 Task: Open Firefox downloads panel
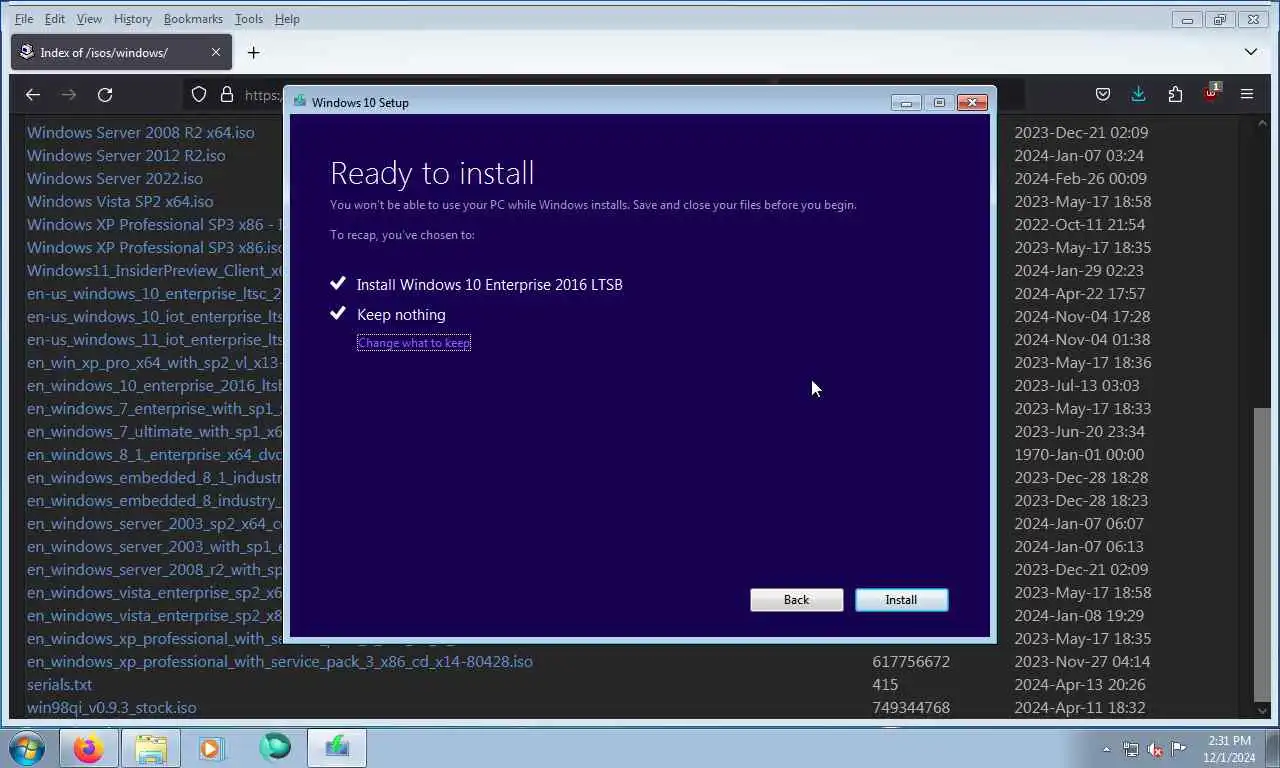click(x=1138, y=94)
